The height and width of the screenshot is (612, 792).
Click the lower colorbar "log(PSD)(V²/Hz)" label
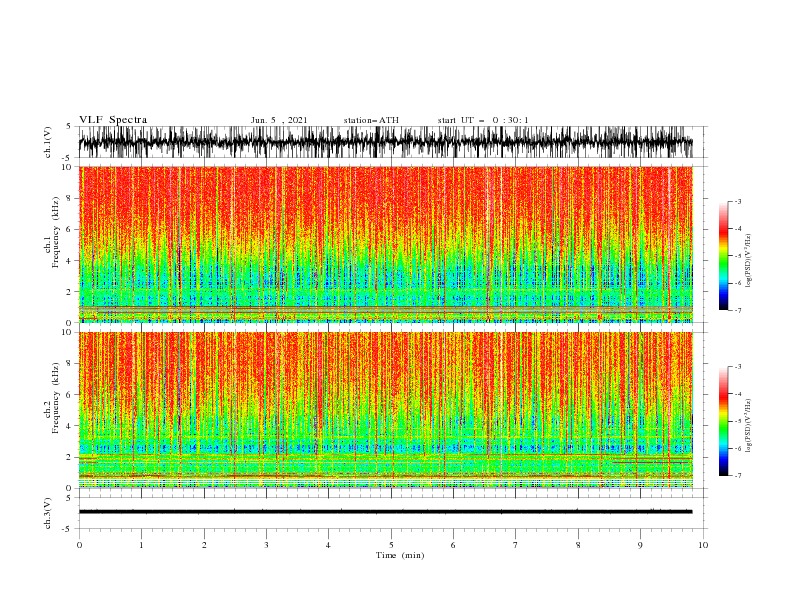pyautogui.click(x=748, y=425)
